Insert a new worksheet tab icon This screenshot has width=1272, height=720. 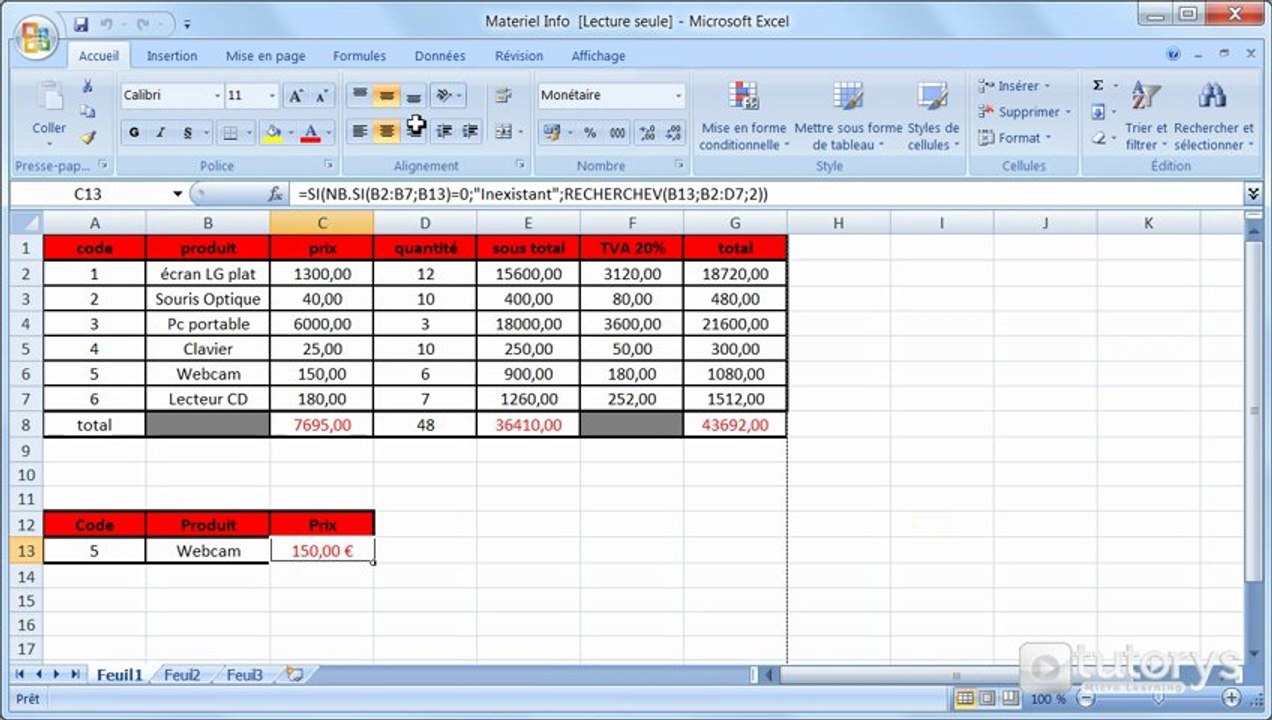point(294,675)
